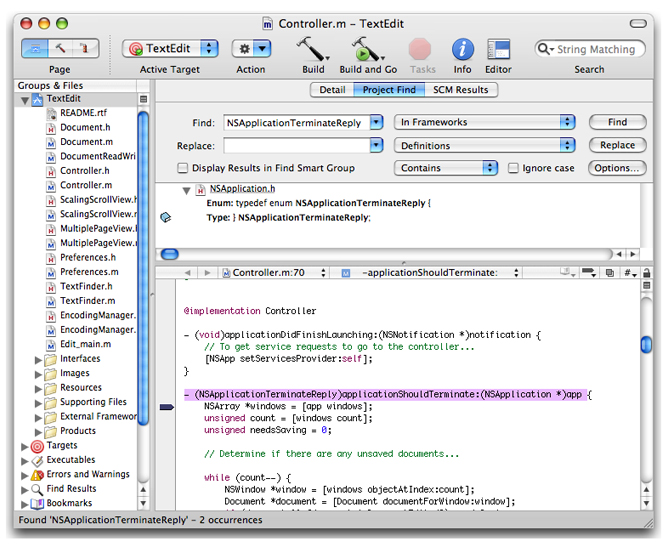Click the NSApplication.h header file icon
The height and width of the screenshot is (550, 668).
click(200, 190)
